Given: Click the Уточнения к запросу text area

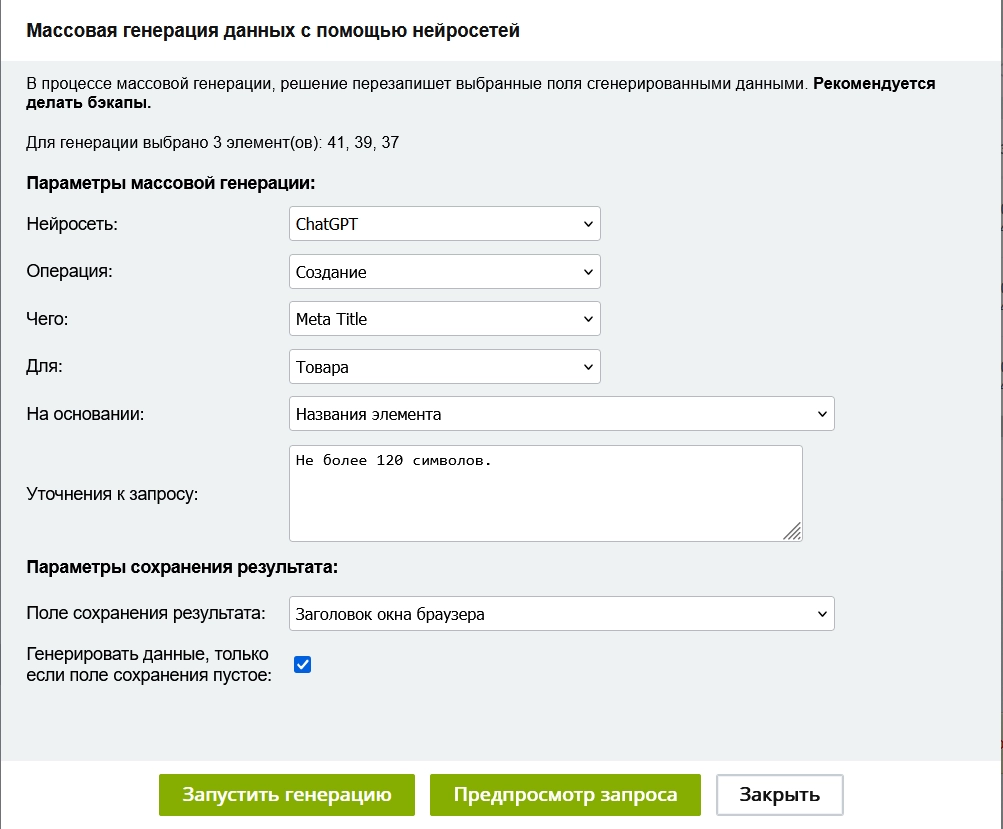Looking at the screenshot, I should pos(545,493).
